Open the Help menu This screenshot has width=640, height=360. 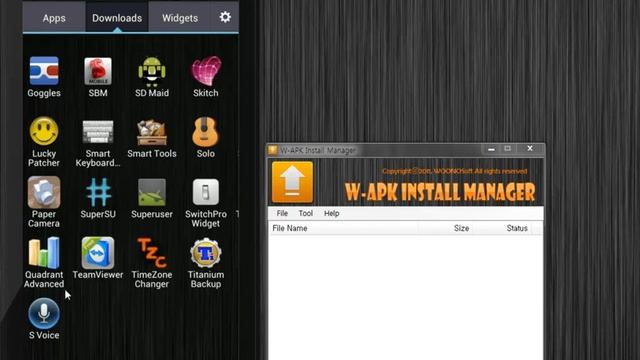click(x=331, y=213)
